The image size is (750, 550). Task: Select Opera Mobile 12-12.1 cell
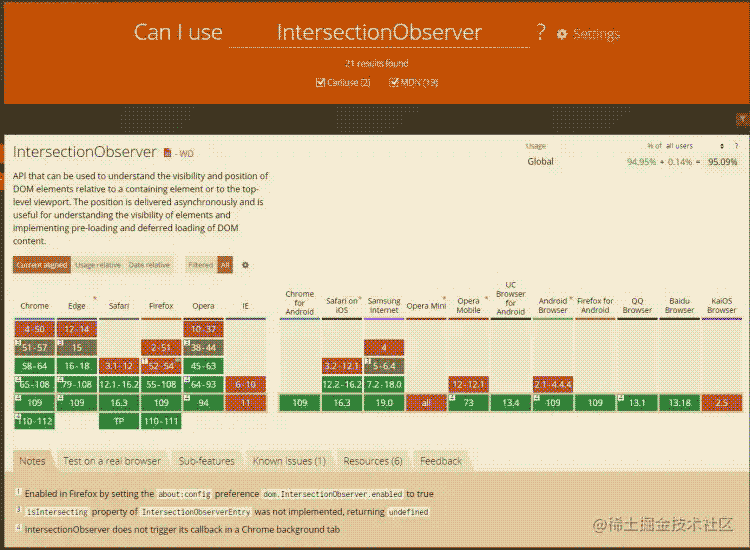coord(468,384)
